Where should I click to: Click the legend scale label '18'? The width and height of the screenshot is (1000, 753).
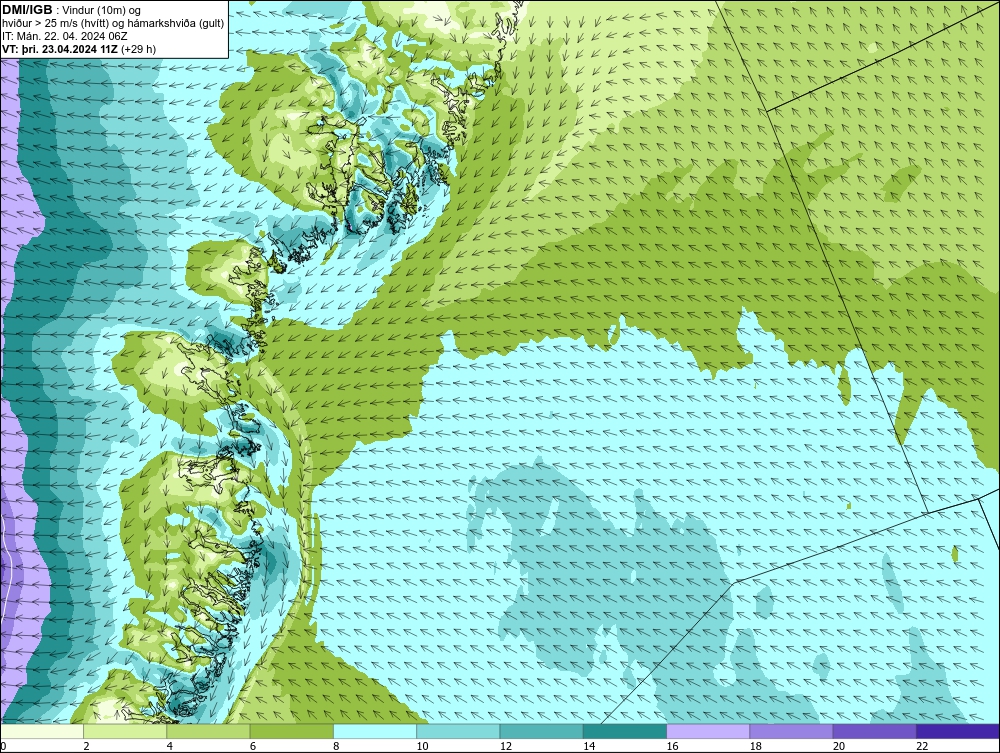755,746
